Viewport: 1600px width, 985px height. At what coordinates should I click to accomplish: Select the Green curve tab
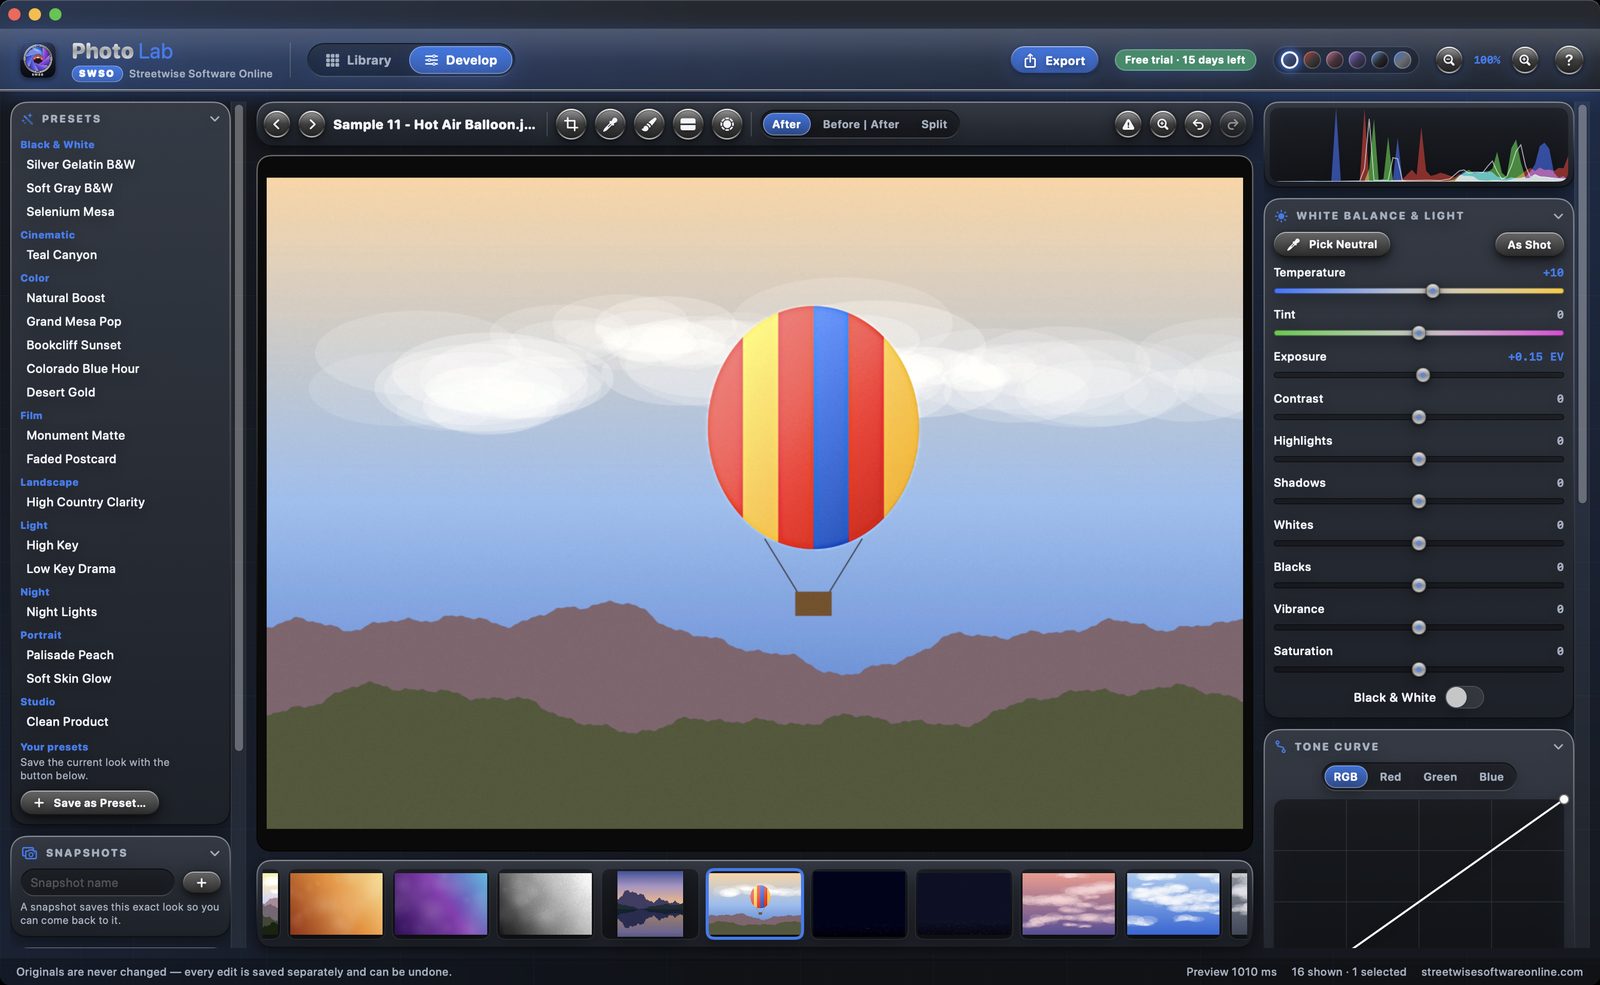[x=1440, y=777]
